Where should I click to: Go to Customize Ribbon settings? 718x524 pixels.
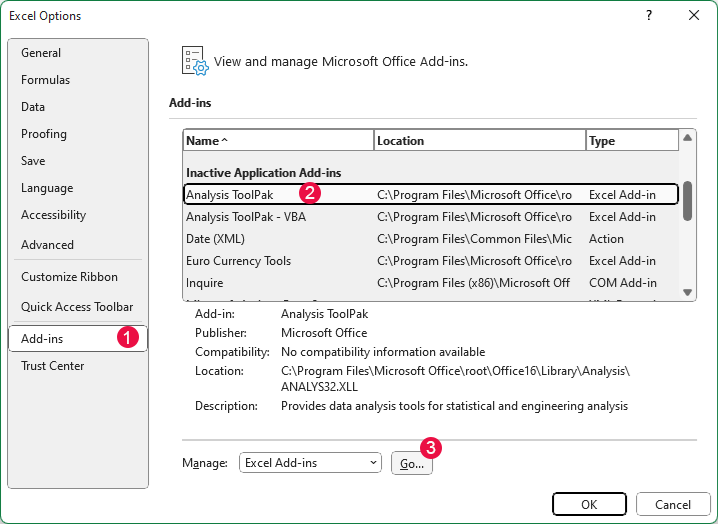pos(69,277)
